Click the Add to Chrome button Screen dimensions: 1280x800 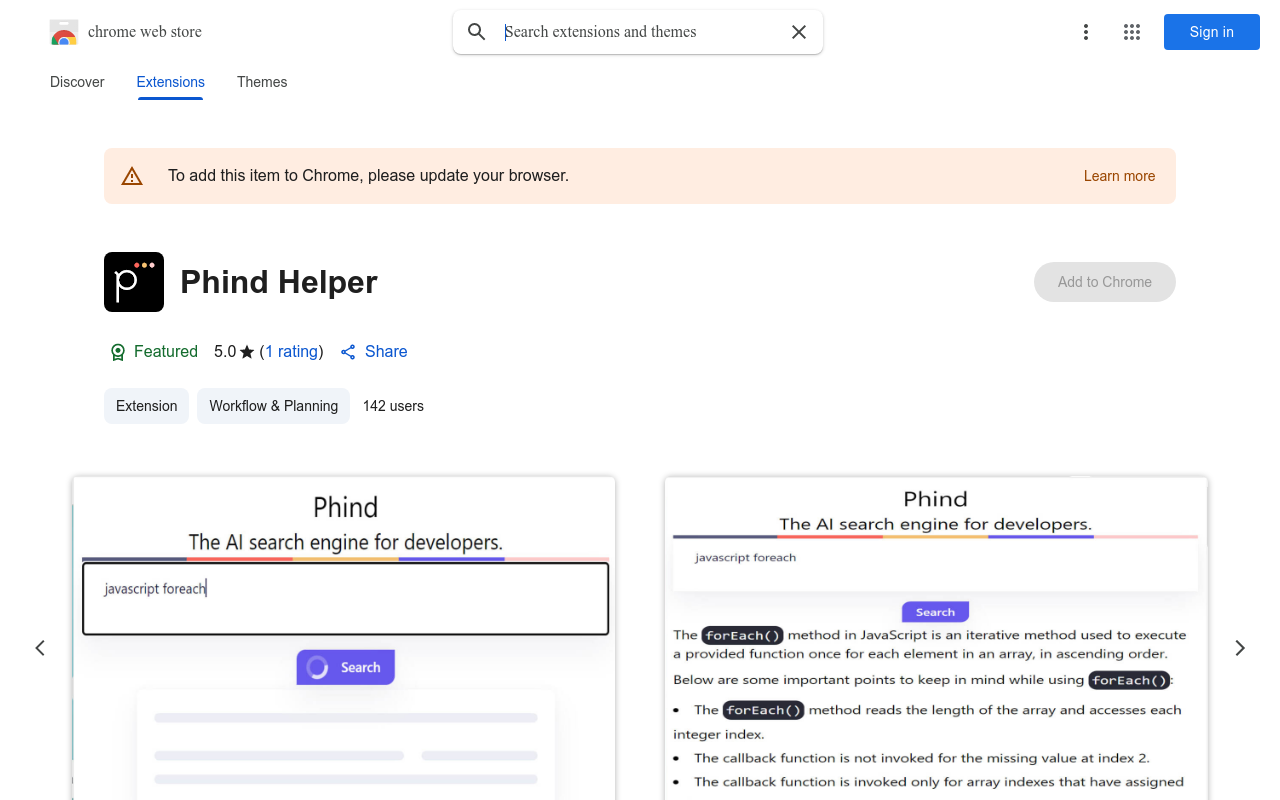click(x=1105, y=282)
